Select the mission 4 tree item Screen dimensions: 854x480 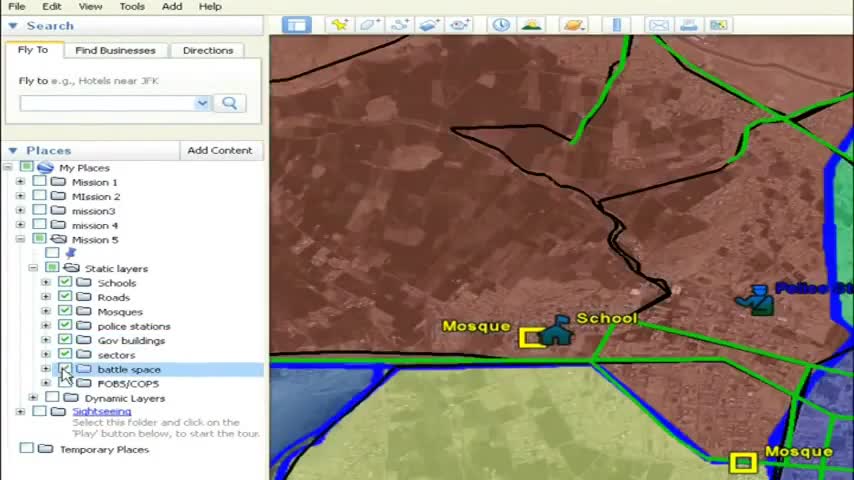point(95,225)
